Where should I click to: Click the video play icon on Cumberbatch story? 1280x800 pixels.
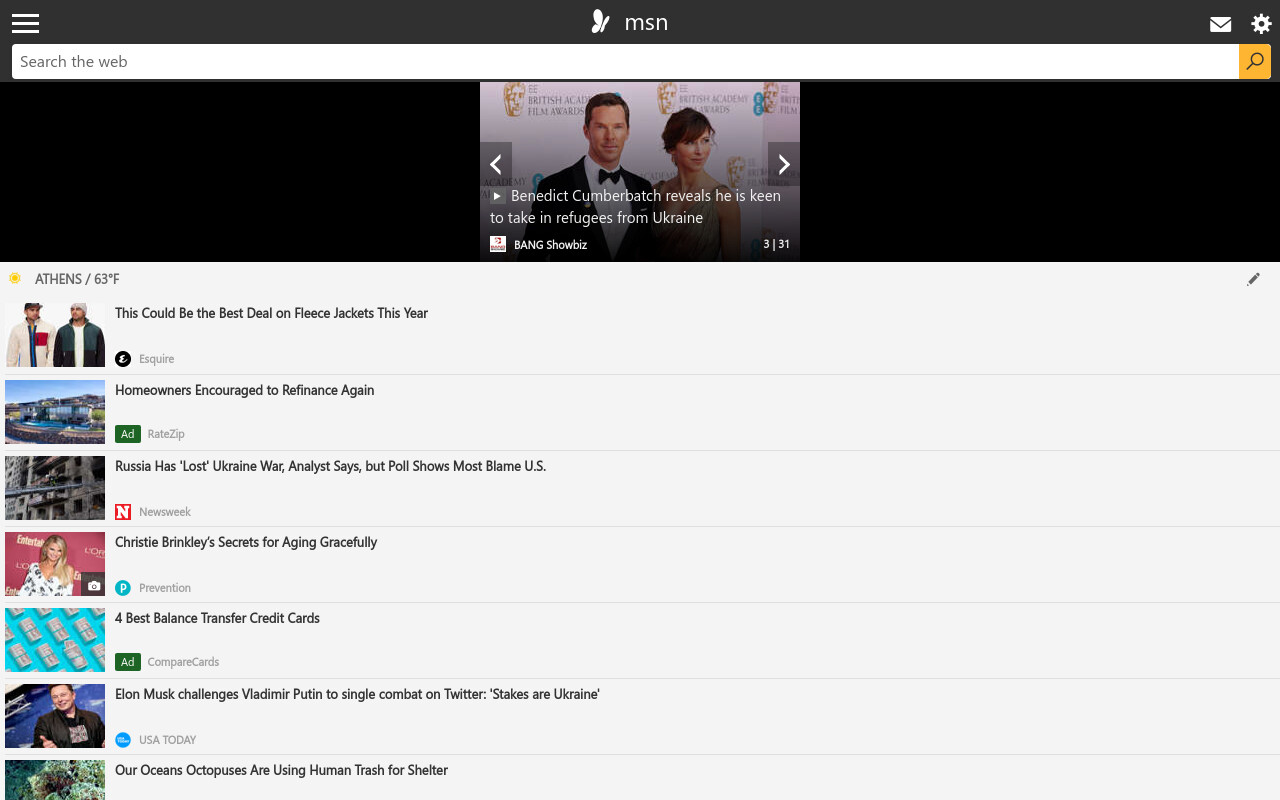[x=497, y=196]
